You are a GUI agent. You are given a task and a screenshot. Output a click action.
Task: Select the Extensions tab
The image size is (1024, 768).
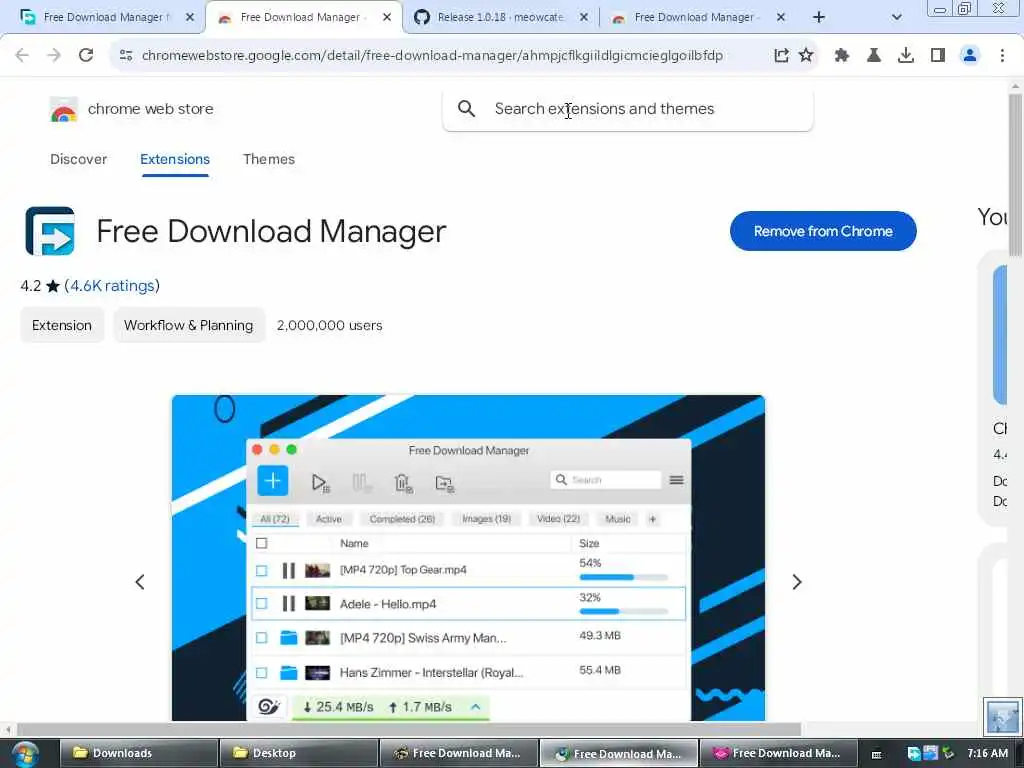175,159
